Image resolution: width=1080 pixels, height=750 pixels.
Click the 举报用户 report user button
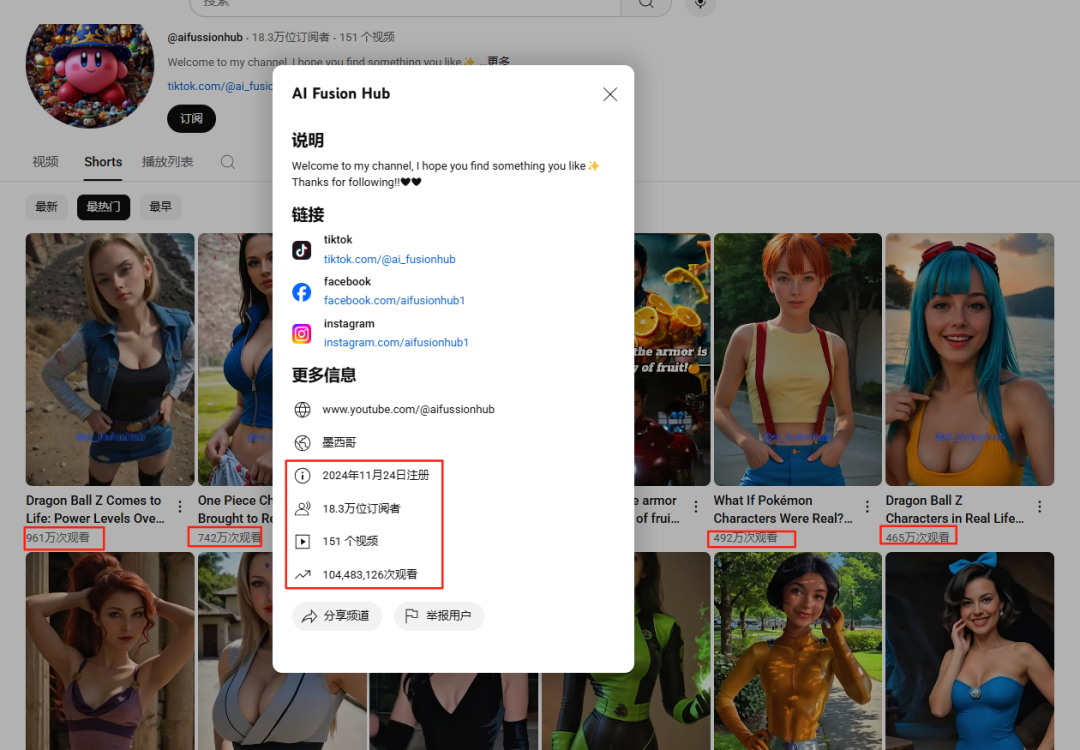coord(439,616)
